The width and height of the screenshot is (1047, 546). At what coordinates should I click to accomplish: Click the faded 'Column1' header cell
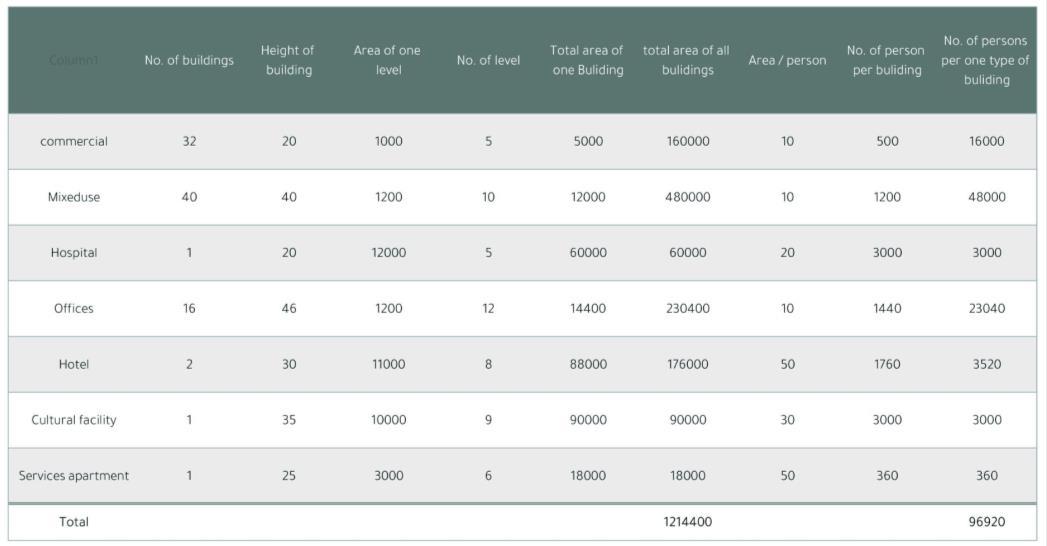[74, 60]
